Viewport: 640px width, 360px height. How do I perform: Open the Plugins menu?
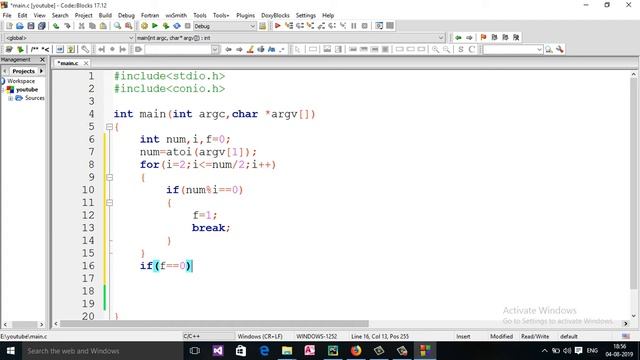point(245,15)
